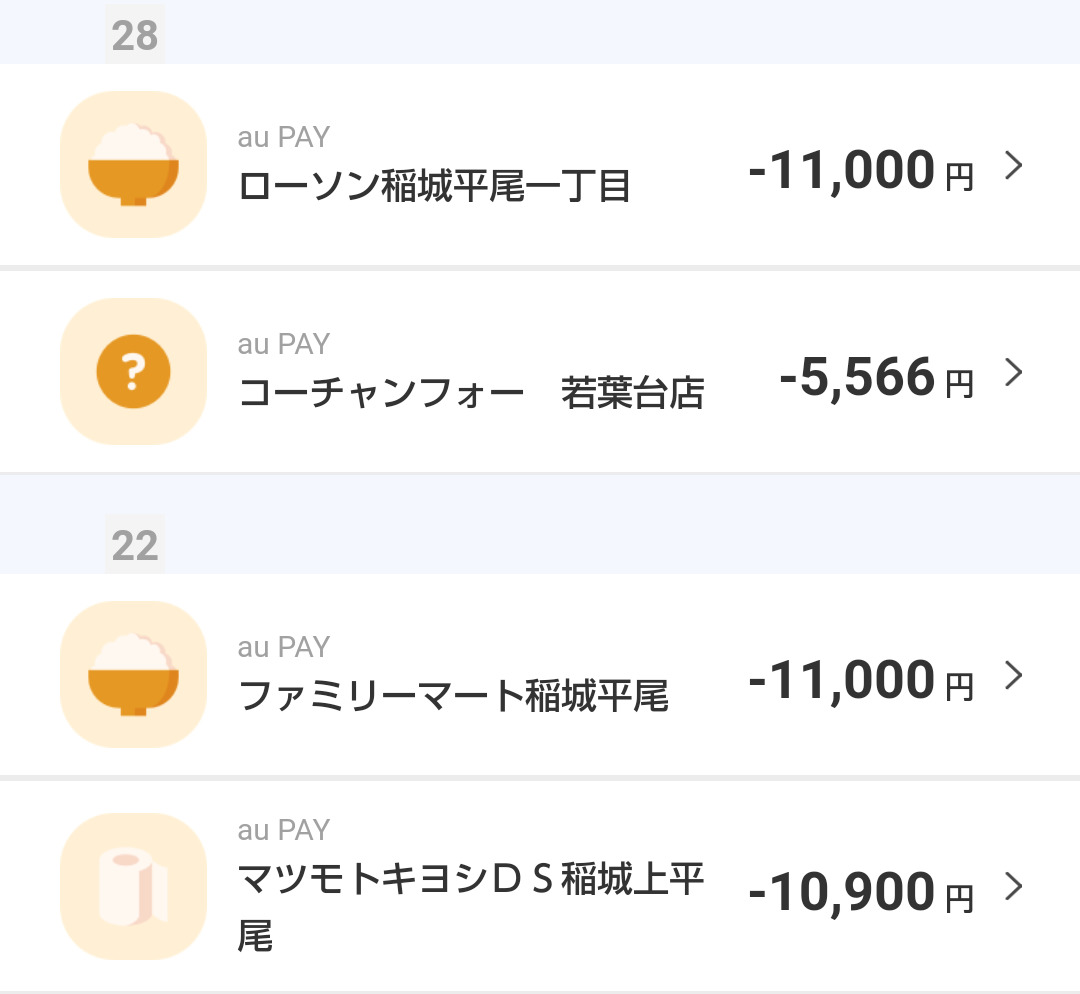Tap the rice bowl icon for ローソン稲城平尾一丁目
This screenshot has width=1080, height=994.
(133, 165)
